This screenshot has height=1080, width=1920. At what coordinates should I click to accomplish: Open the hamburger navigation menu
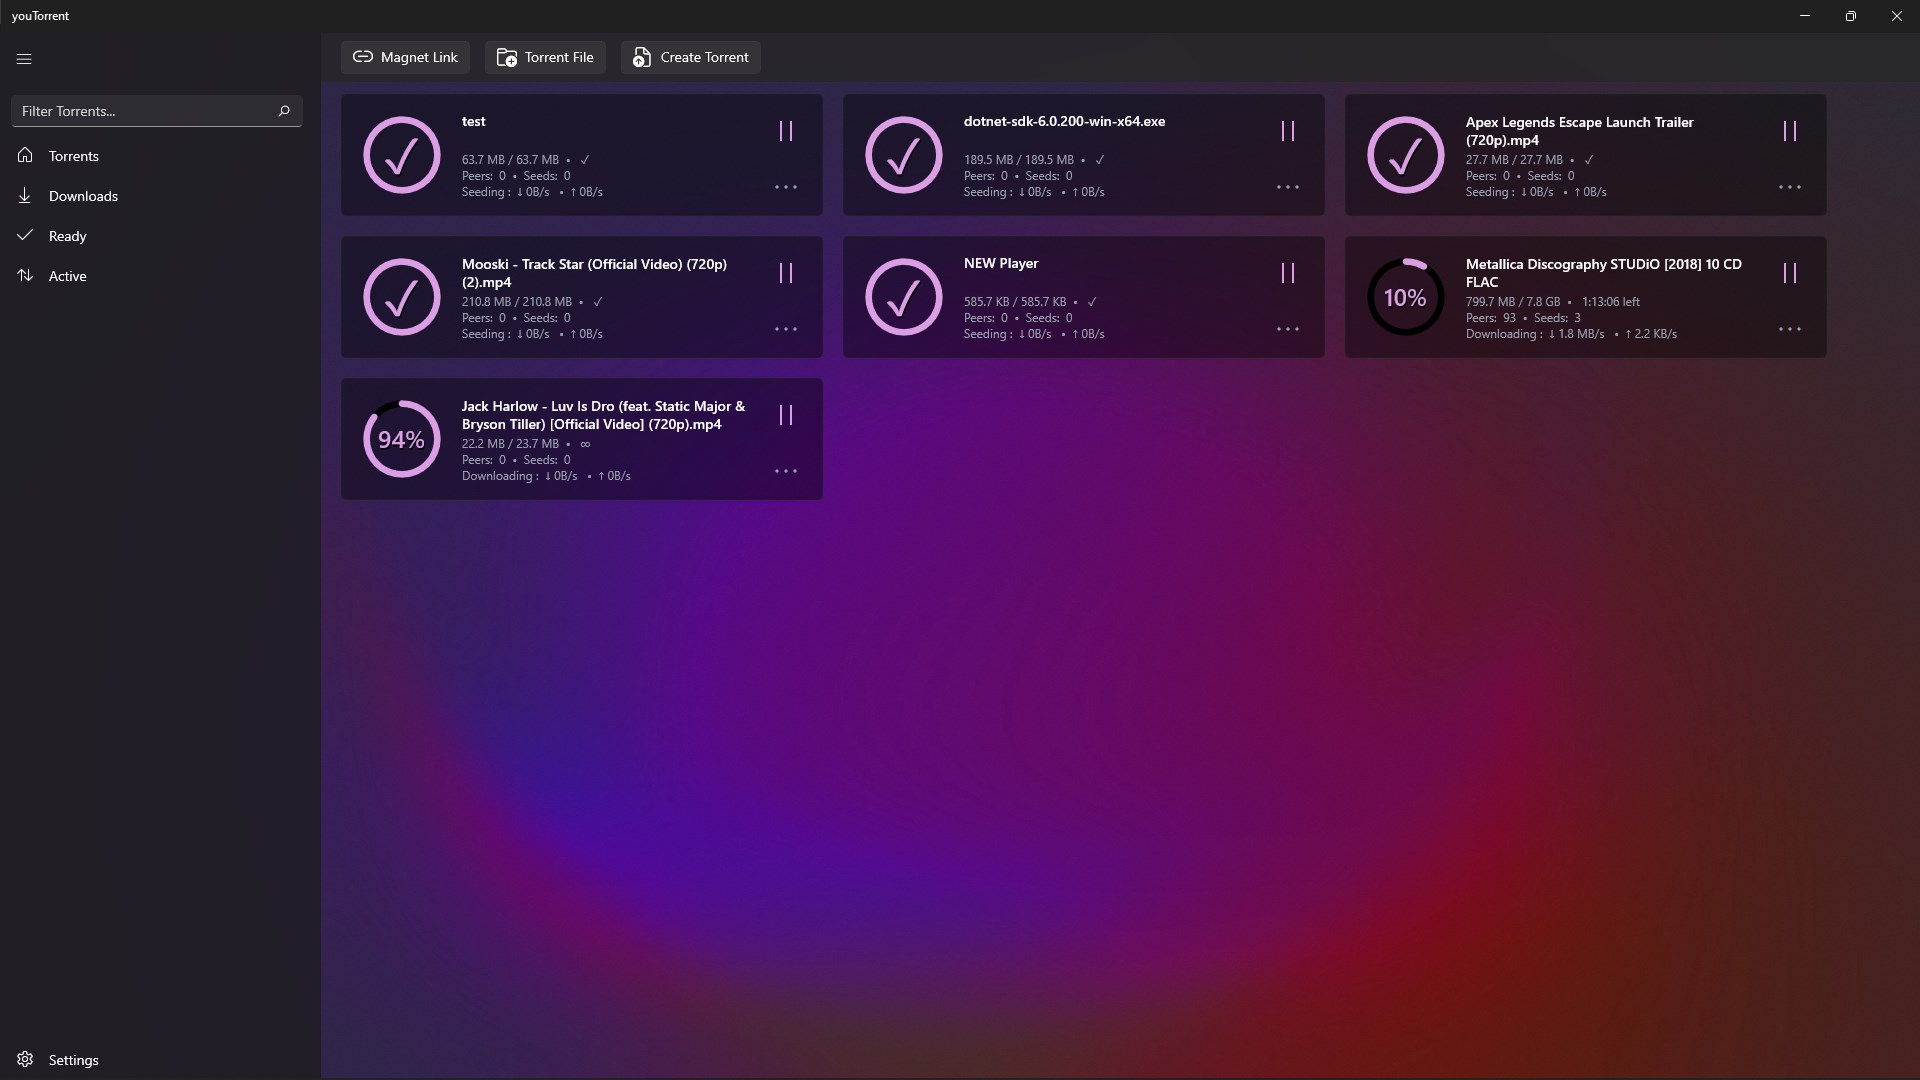[x=24, y=59]
